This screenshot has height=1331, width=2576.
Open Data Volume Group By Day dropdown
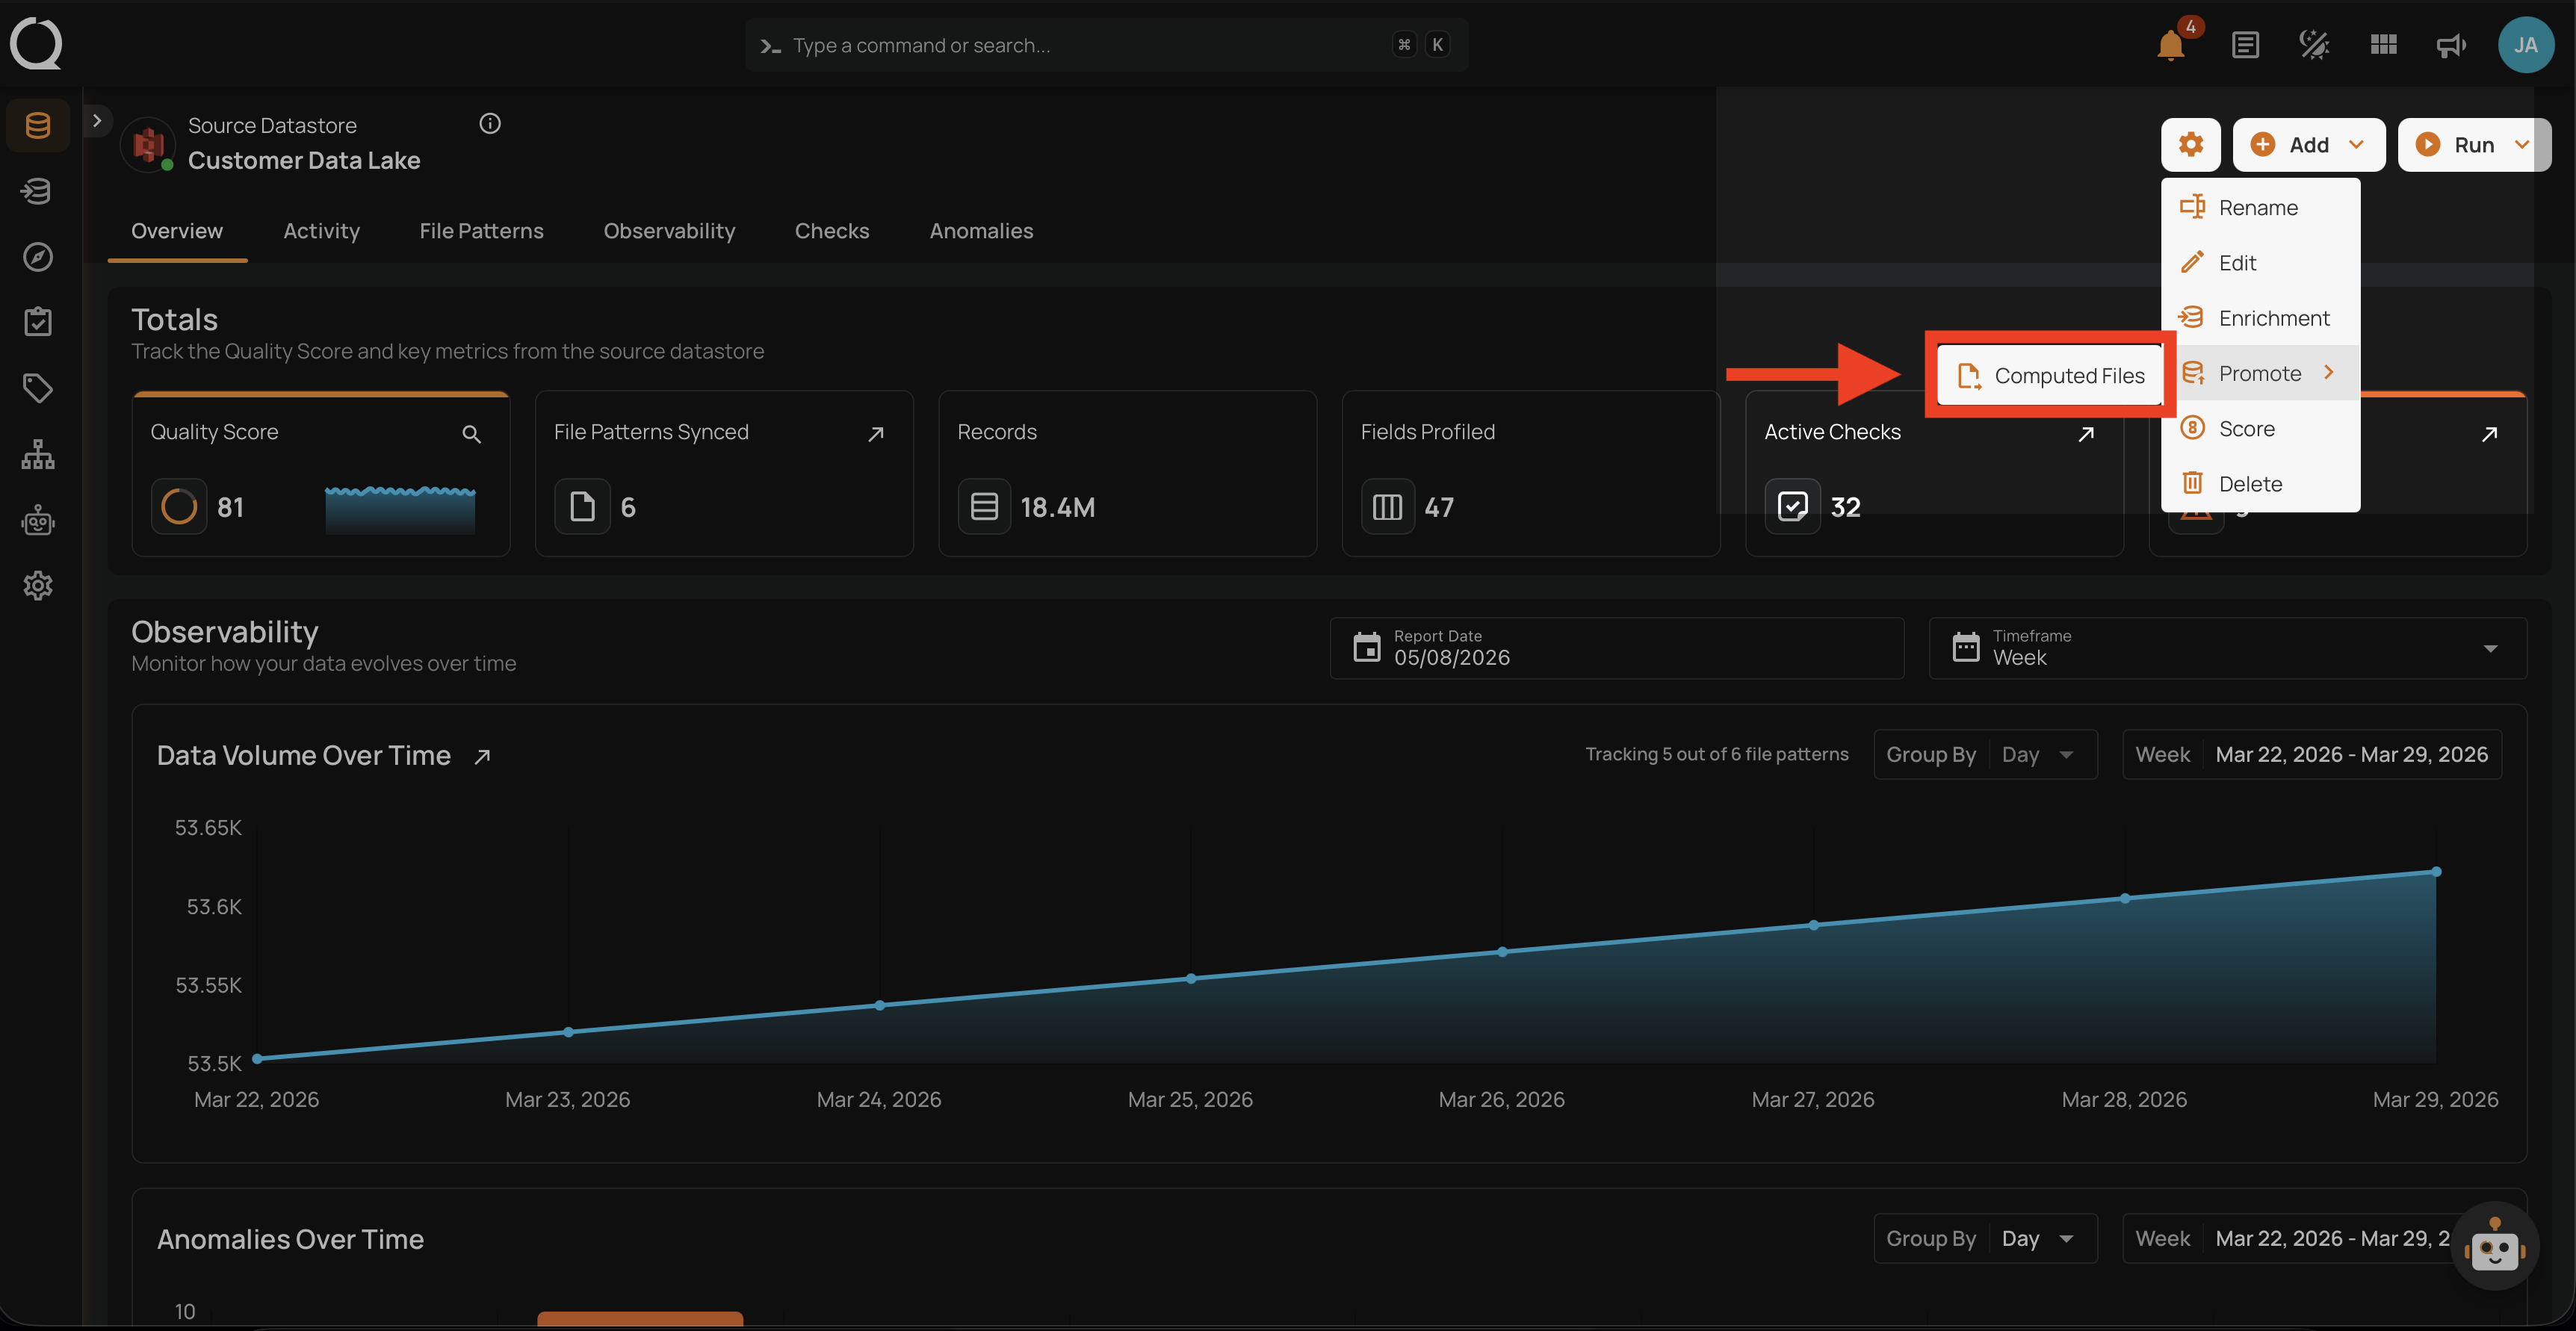[1985, 755]
